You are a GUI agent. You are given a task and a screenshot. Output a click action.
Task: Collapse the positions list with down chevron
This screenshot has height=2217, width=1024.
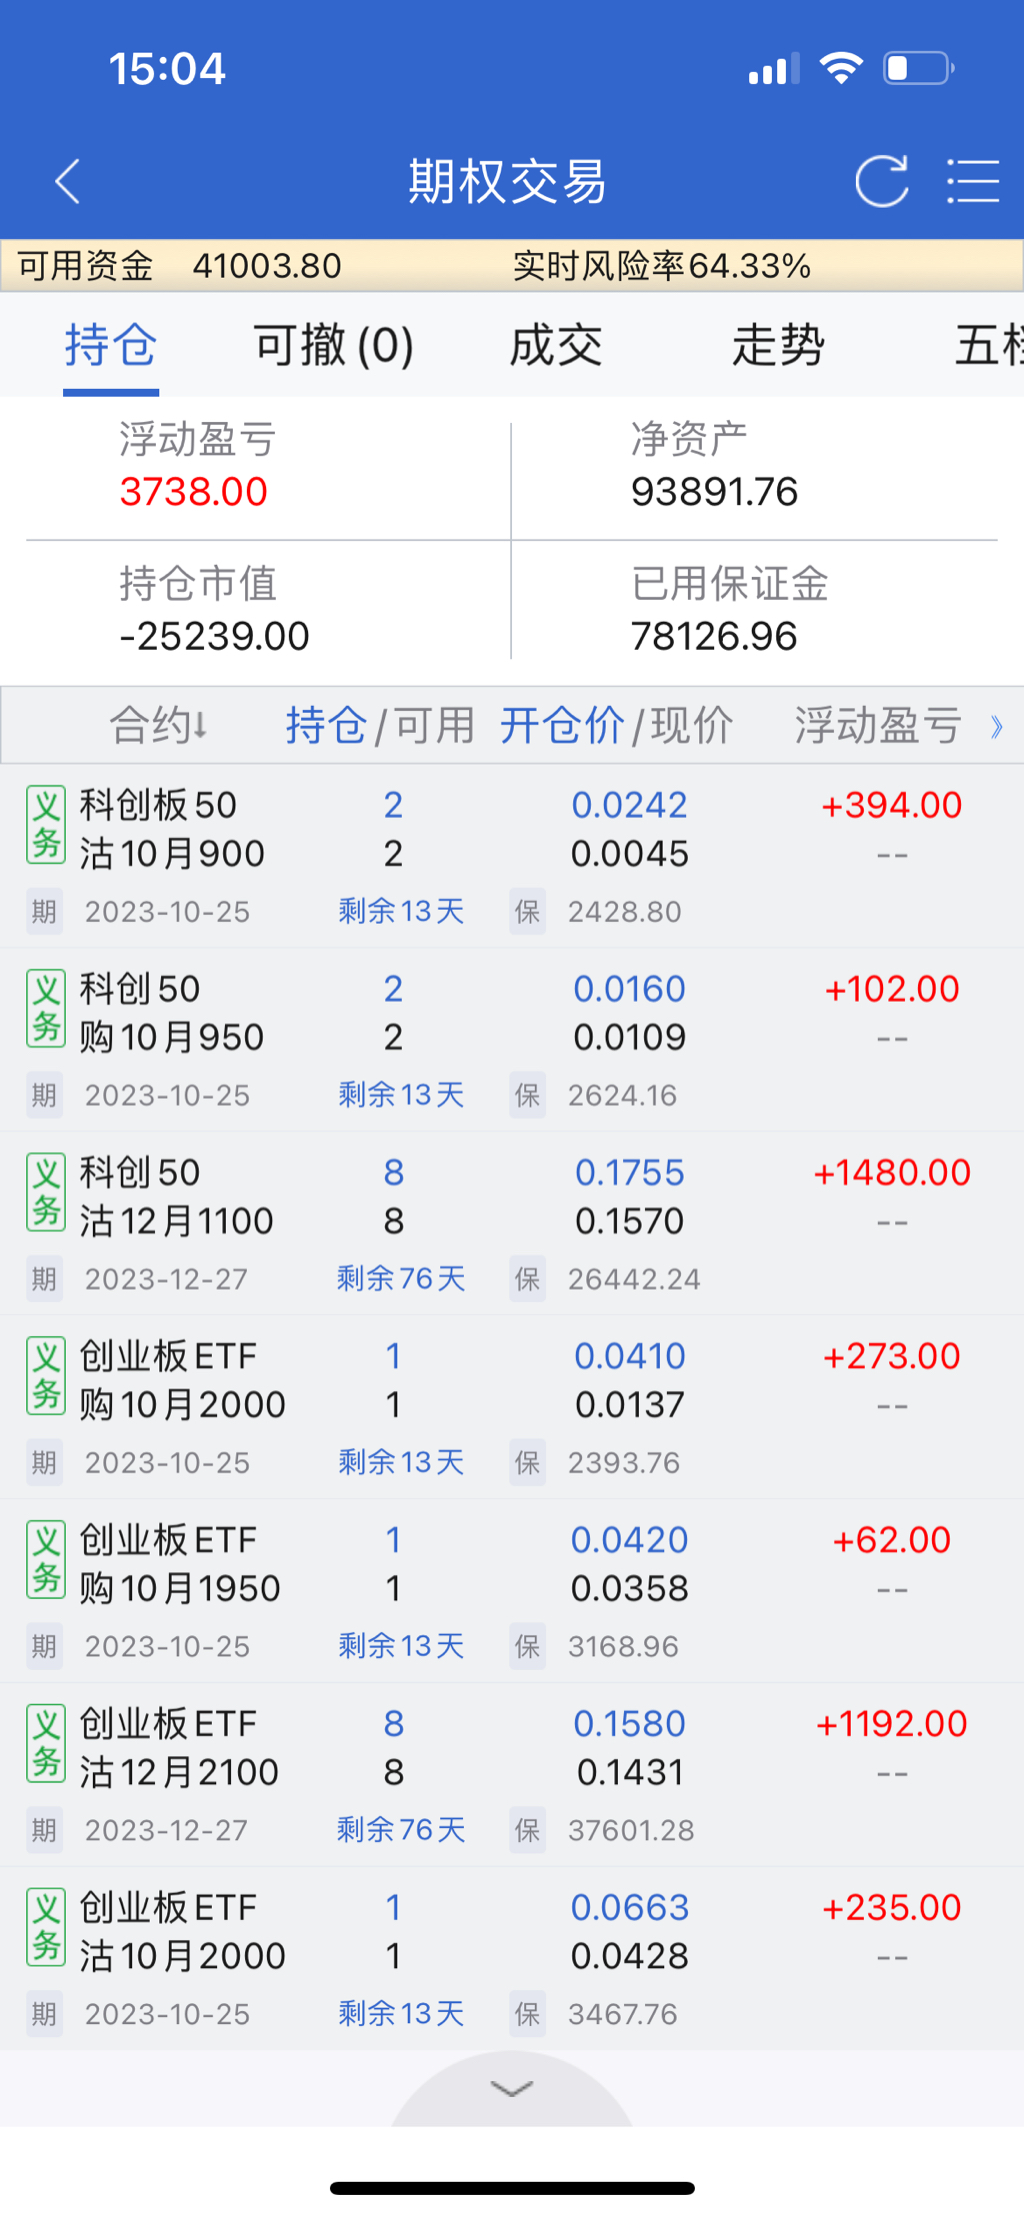click(512, 2088)
